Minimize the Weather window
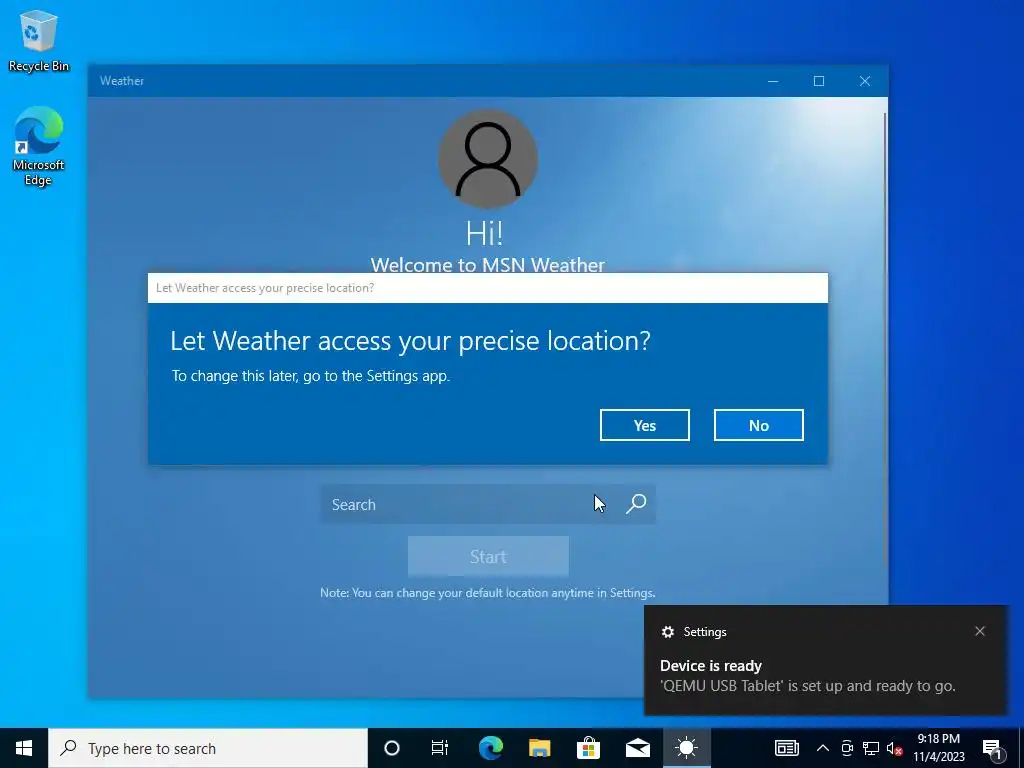 773,81
